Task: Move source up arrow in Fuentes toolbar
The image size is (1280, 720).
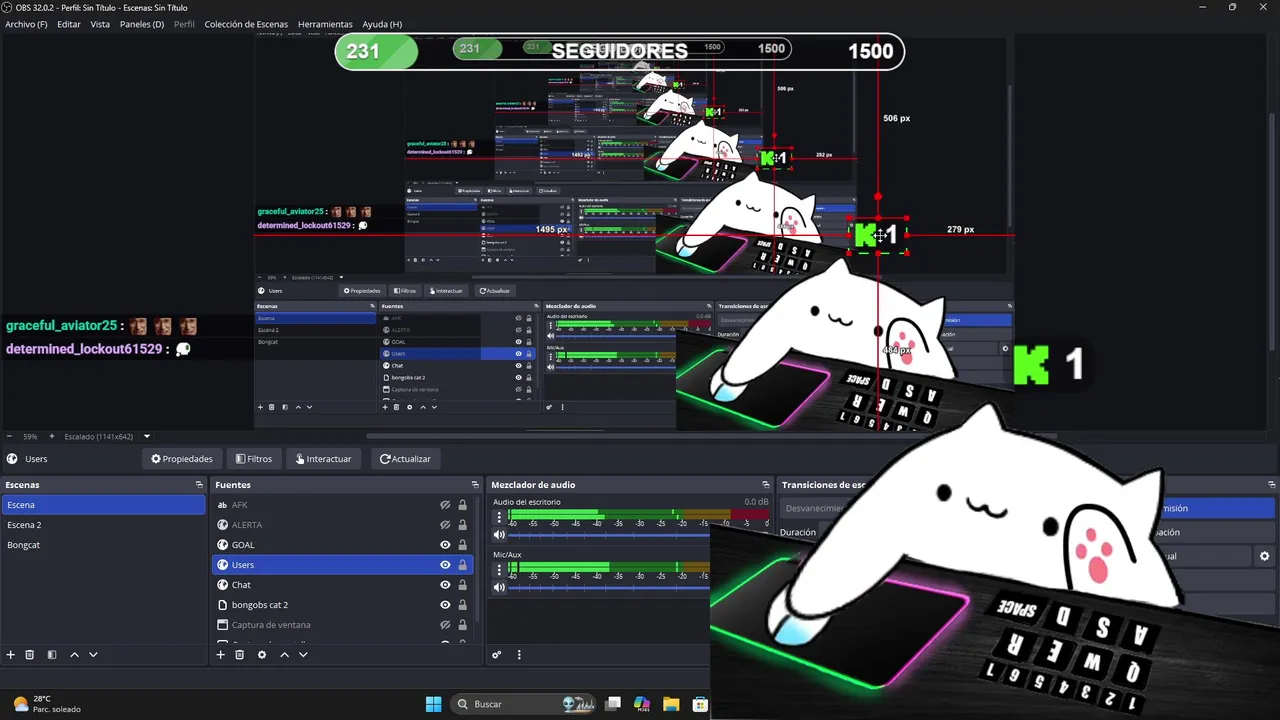Action: tap(284, 655)
